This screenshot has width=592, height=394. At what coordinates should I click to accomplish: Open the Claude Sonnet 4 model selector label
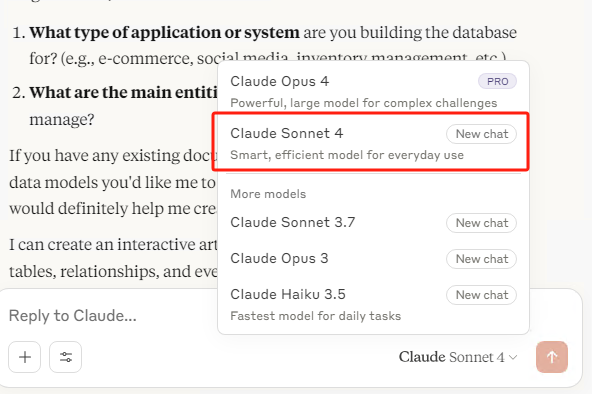(452, 357)
